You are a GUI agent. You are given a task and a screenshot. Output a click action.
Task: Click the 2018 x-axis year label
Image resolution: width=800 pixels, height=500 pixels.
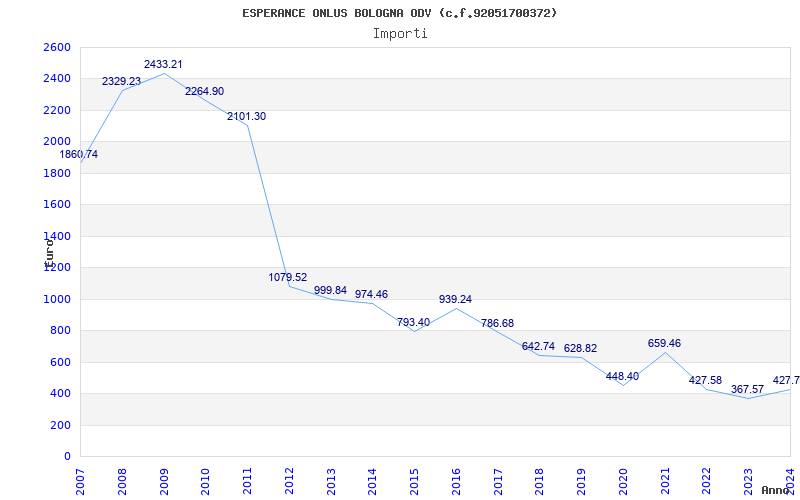[540, 481]
